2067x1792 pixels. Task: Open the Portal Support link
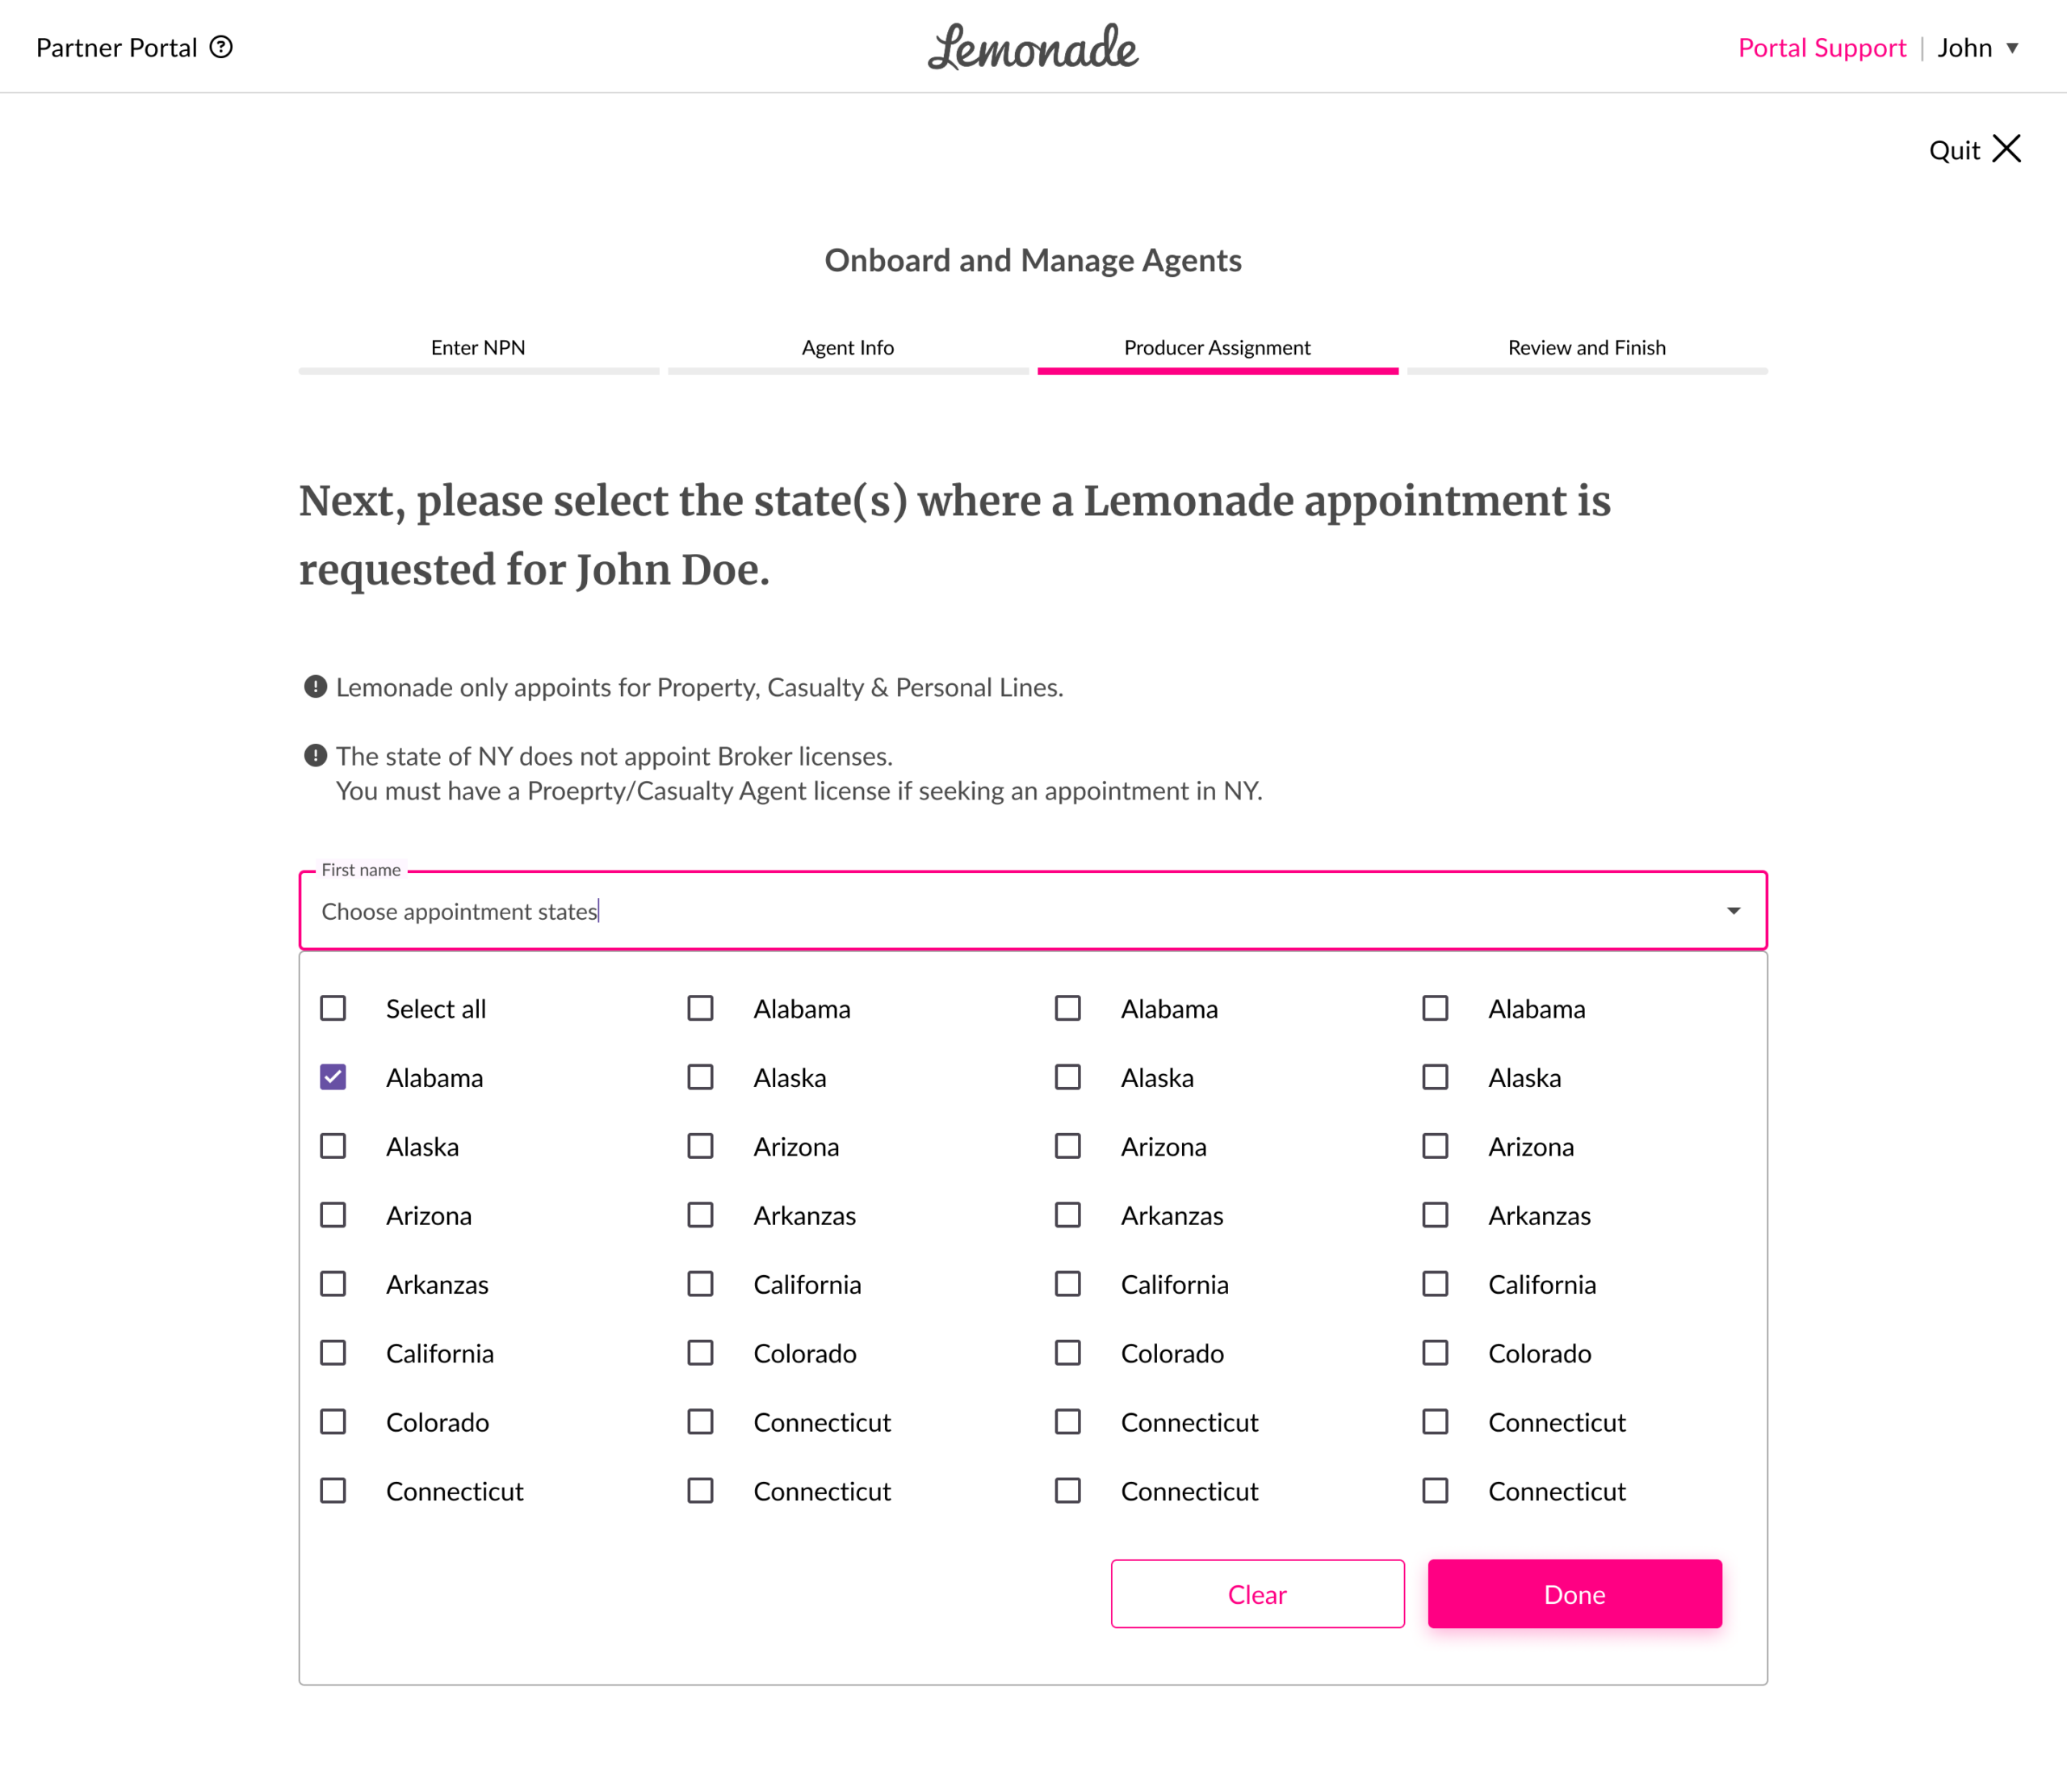(1822, 48)
